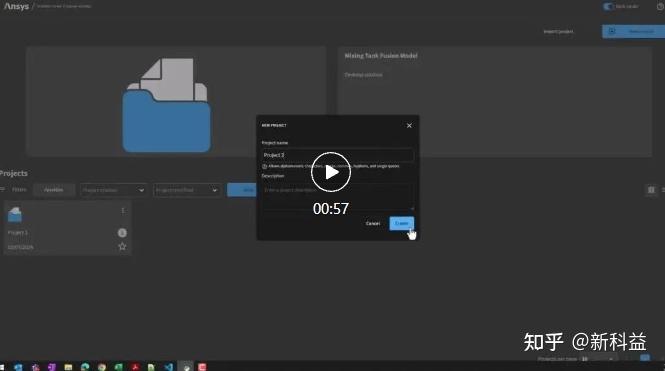This screenshot has height=371, width=665.
Task: Toggle the Dark mode switch
Action: 608,6
